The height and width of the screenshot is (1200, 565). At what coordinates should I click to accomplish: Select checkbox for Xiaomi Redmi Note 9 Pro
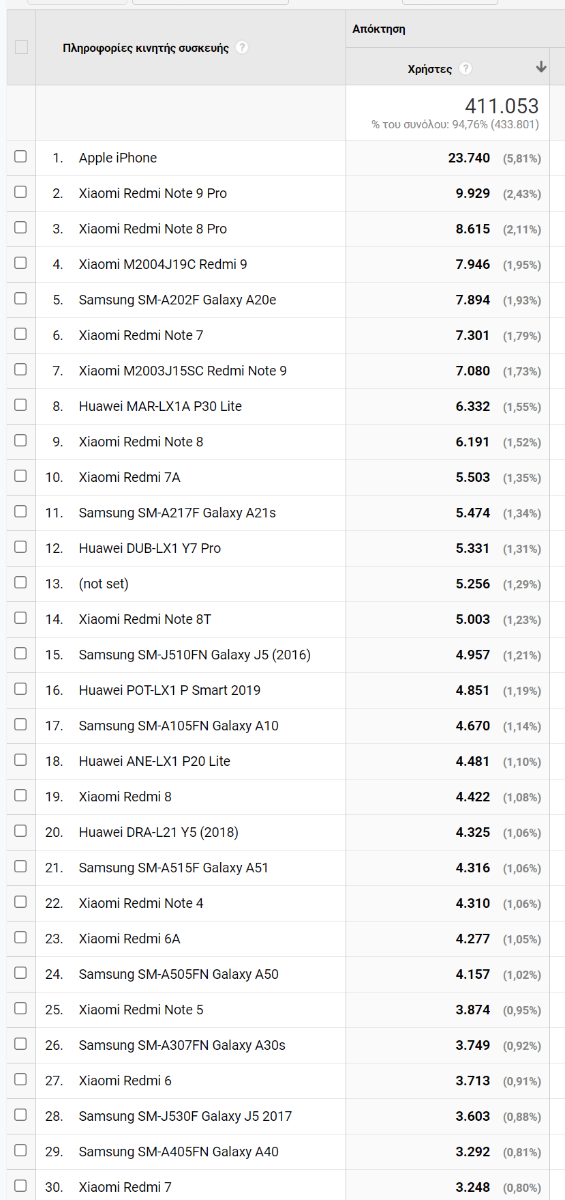coord(21,192)
